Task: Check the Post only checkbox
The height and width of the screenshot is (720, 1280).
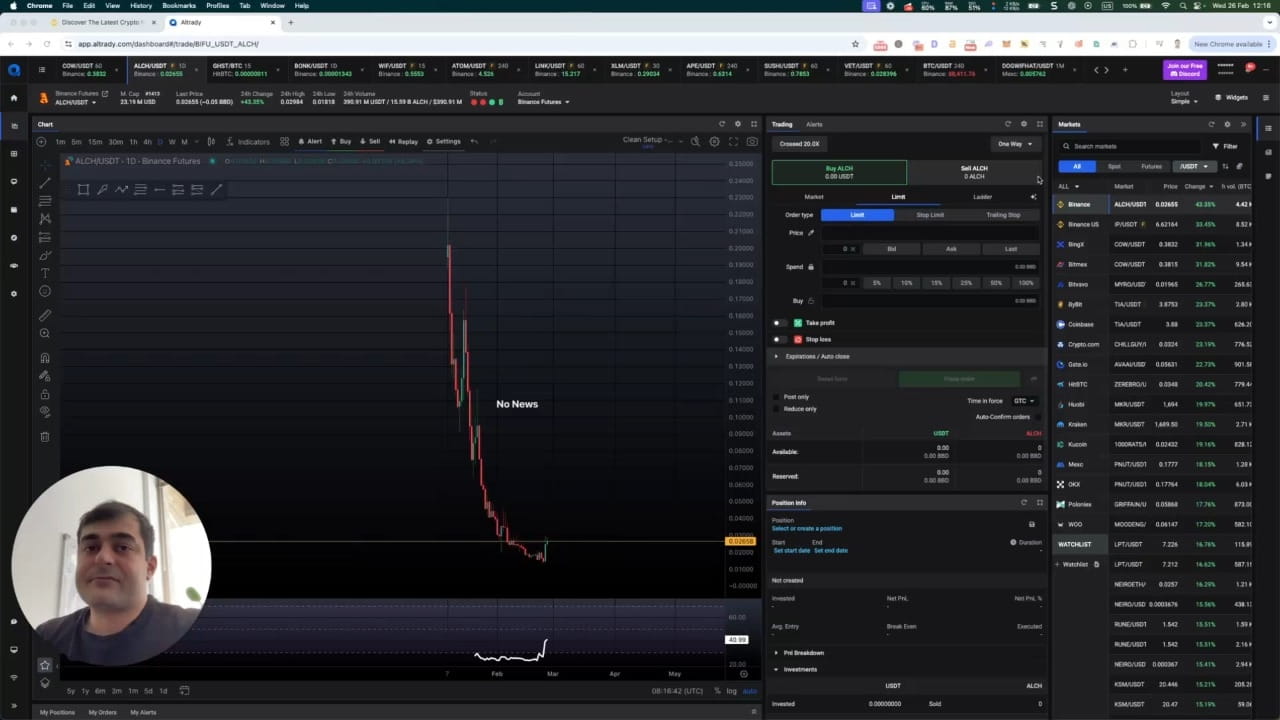Action: pos(777,397)
